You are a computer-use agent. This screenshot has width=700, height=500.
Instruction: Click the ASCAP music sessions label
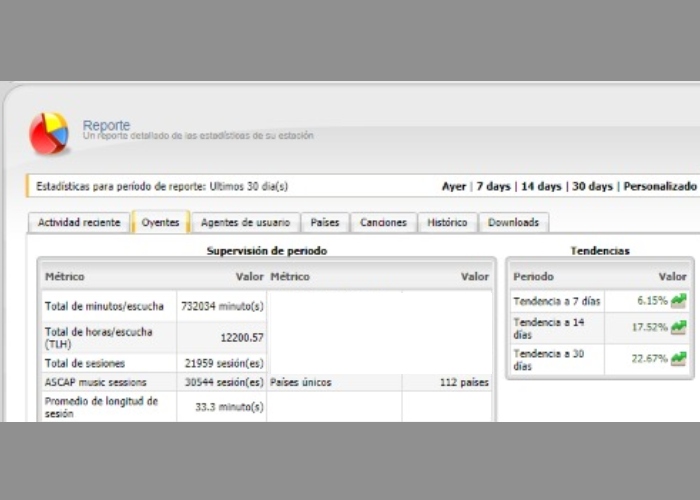point(95,382)
